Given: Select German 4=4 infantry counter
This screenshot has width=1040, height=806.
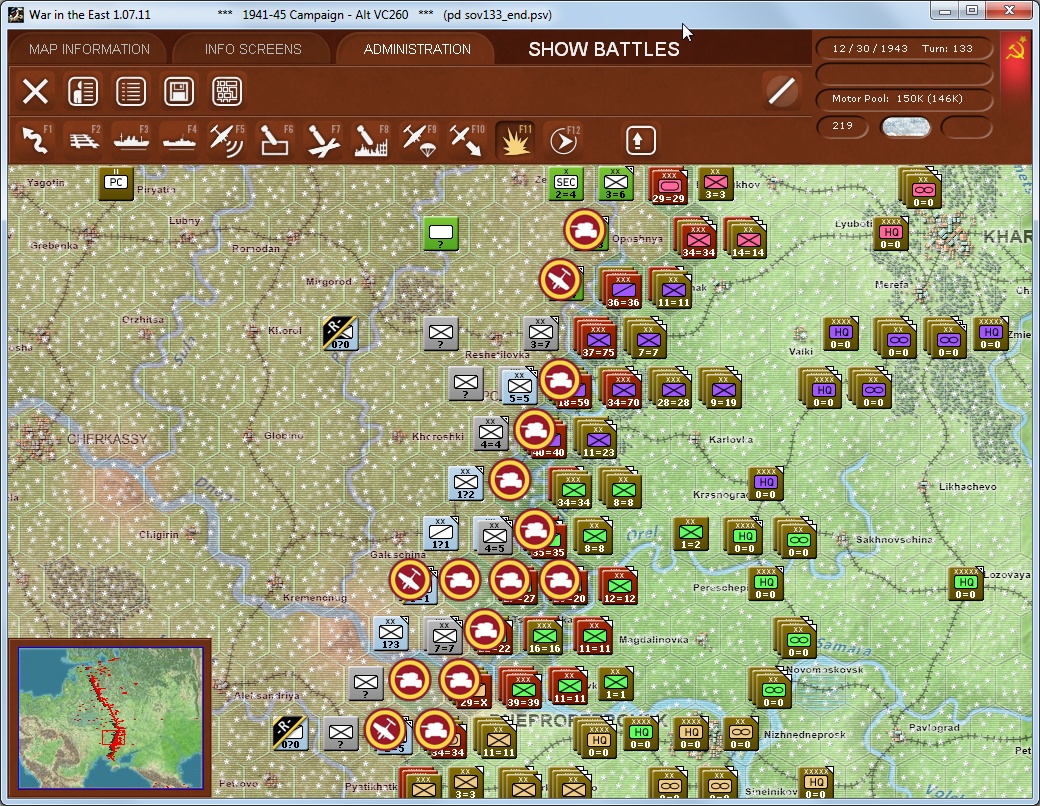Looking at the screenshot, I should (491, 433).
